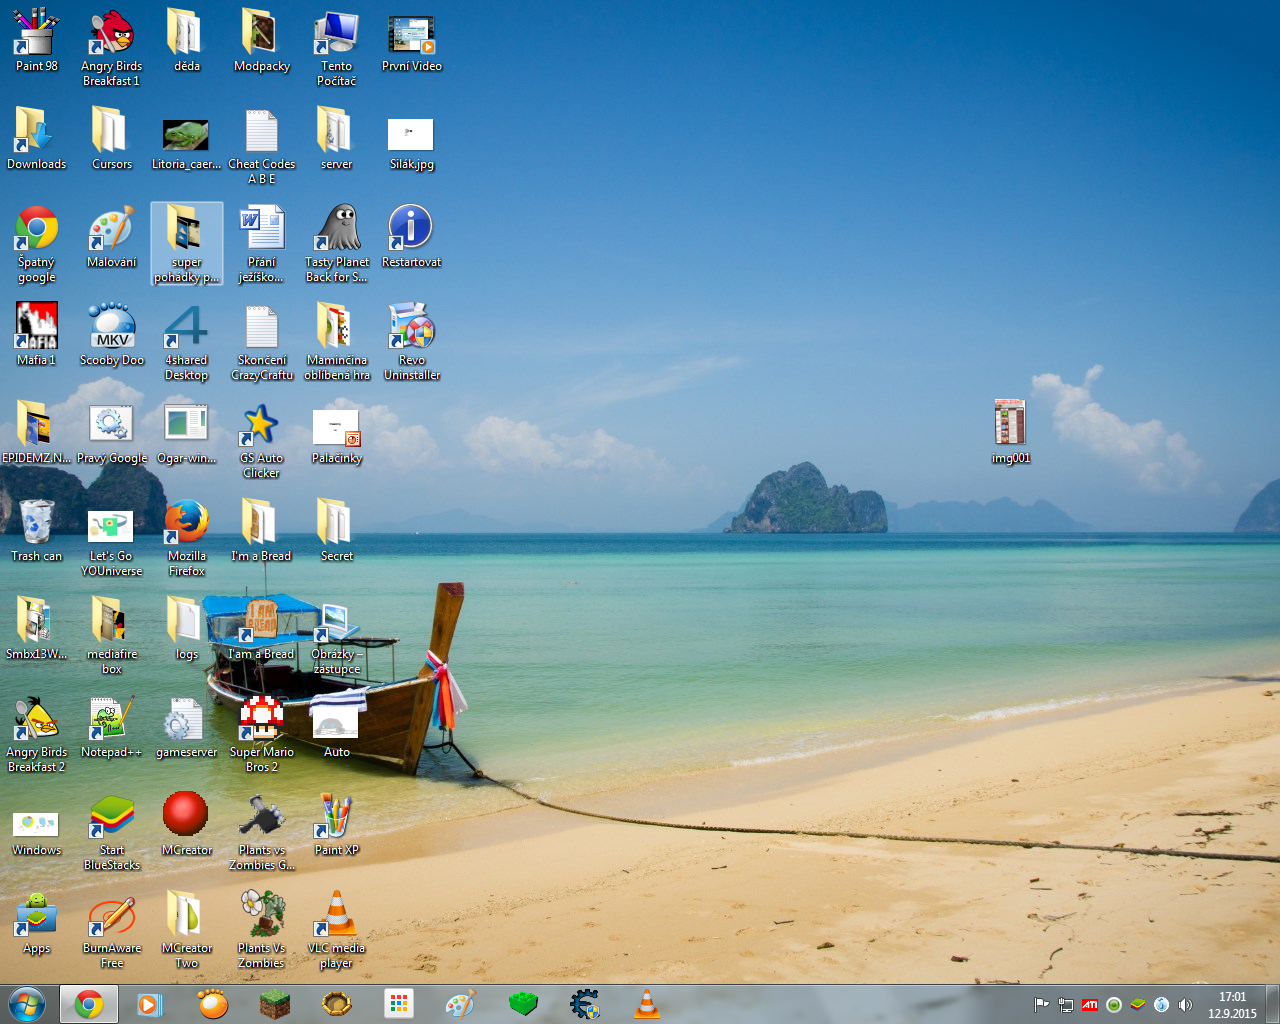Viewport: 1280px width, 1024px height.
Task: Open the volume speaker icon in system tray
Action: click(1185, 1005)
